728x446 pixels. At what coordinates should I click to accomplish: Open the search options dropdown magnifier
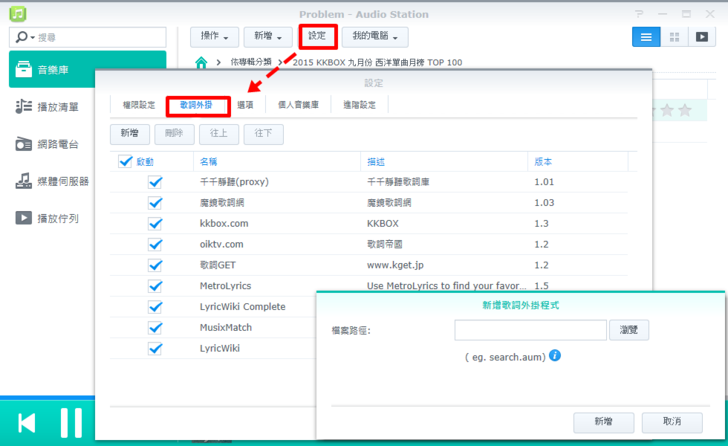pyautogui.click(x=24, y=37)
